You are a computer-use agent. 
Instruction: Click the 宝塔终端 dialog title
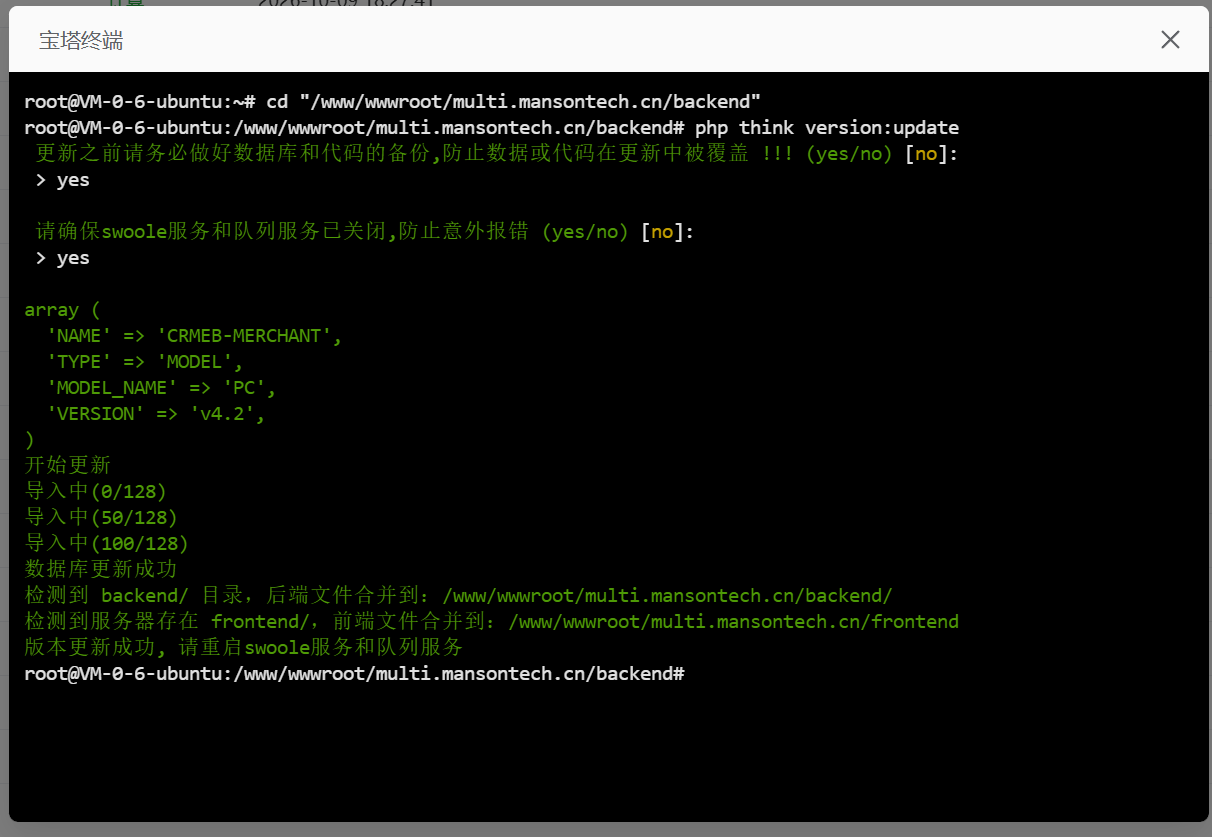81,41
